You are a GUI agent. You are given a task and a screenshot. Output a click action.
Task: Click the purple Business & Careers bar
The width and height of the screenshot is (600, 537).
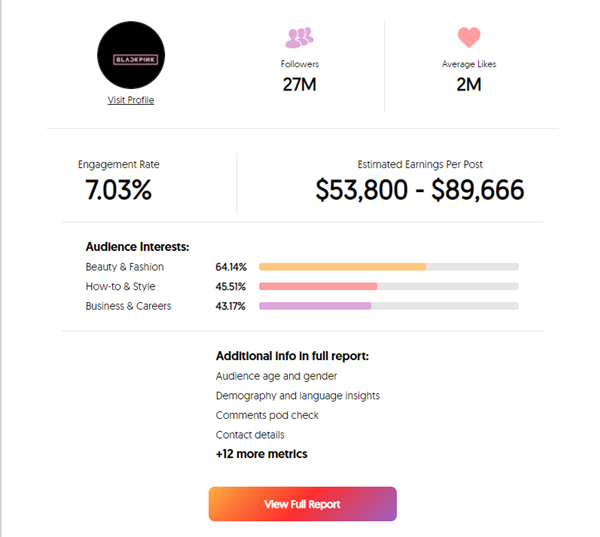click(315, 306)
